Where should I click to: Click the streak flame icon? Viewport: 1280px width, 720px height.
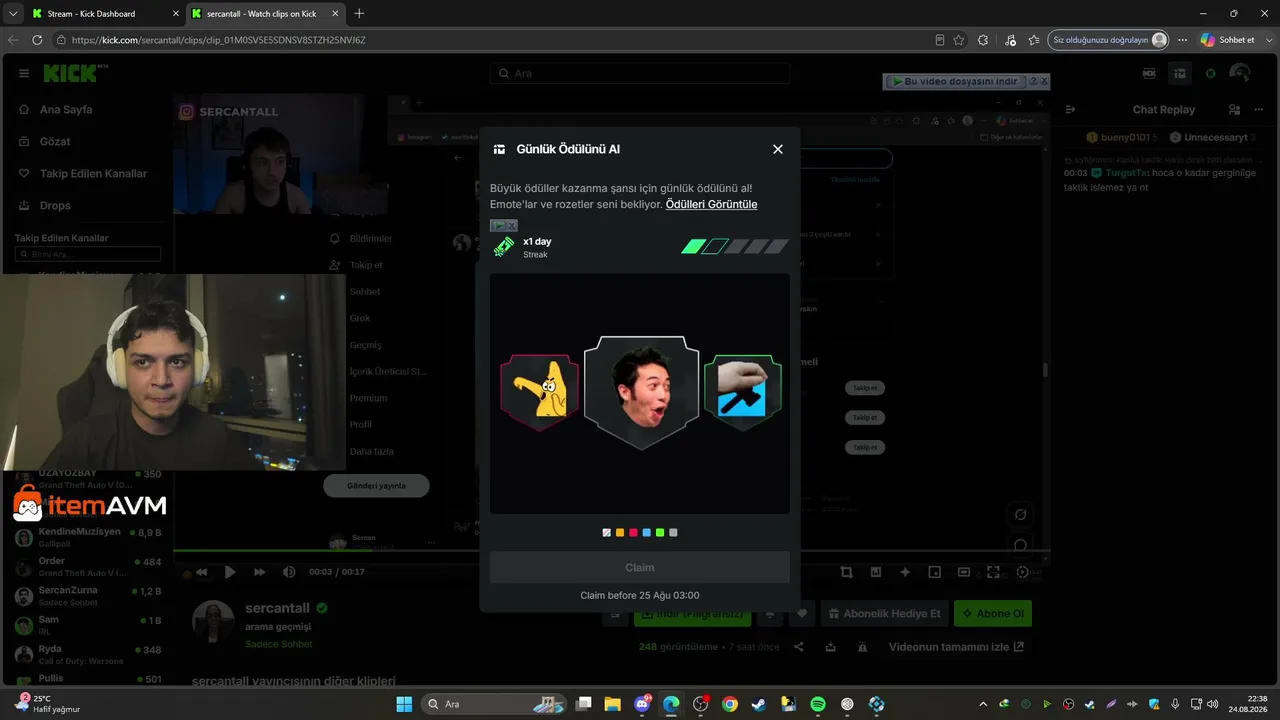[504, 247]
